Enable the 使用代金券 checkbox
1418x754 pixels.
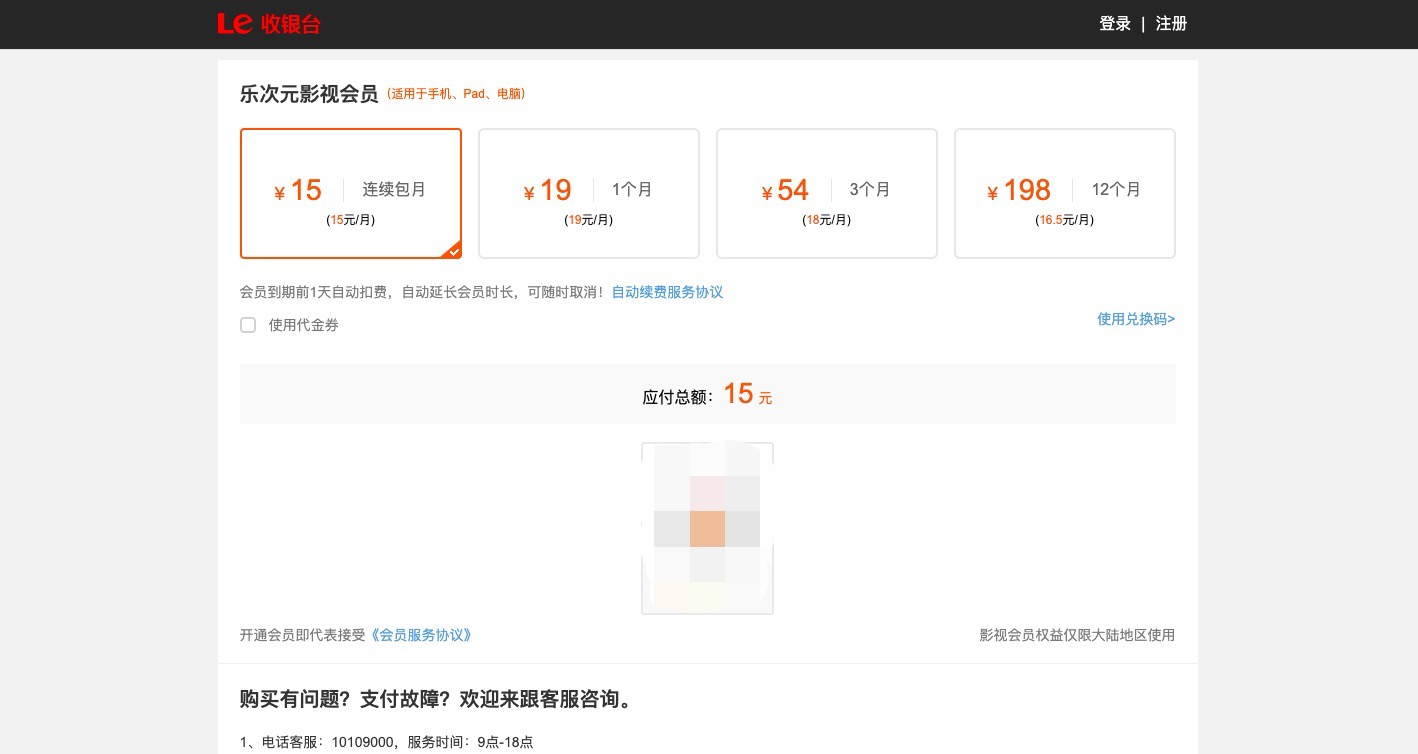coord(248,325)
